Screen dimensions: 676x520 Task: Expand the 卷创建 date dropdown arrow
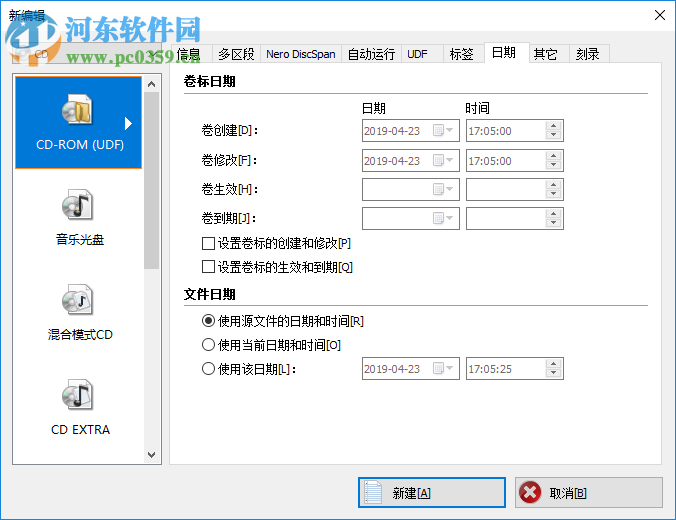(x=450, y=130)
